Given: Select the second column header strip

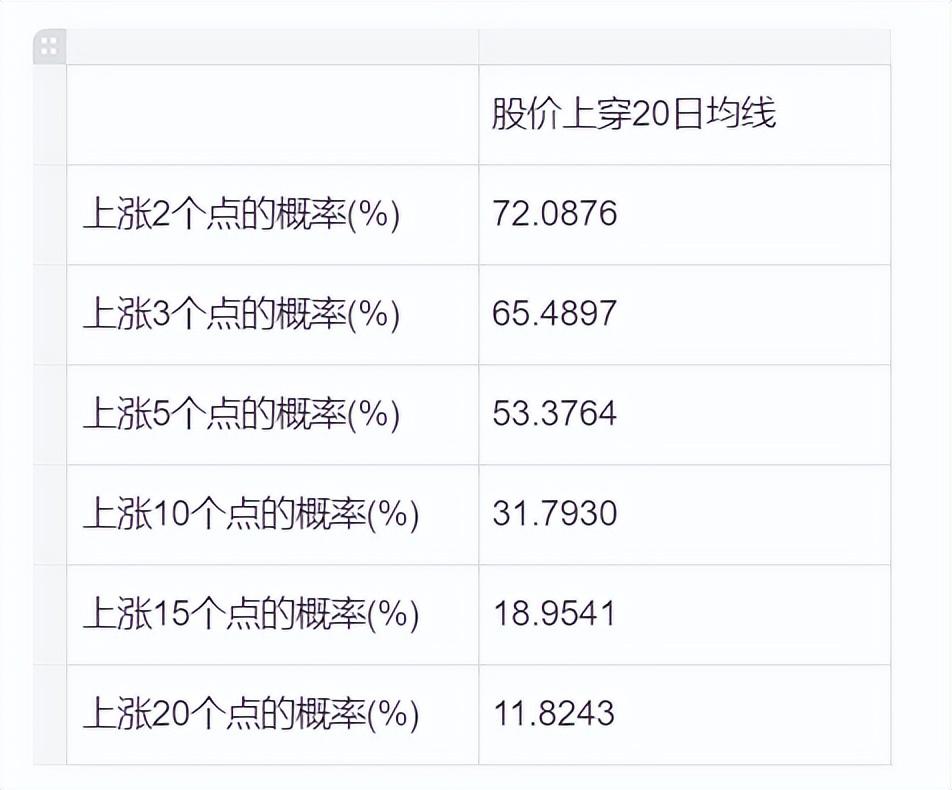Looking at the screenshot, I should click(684, 46).
